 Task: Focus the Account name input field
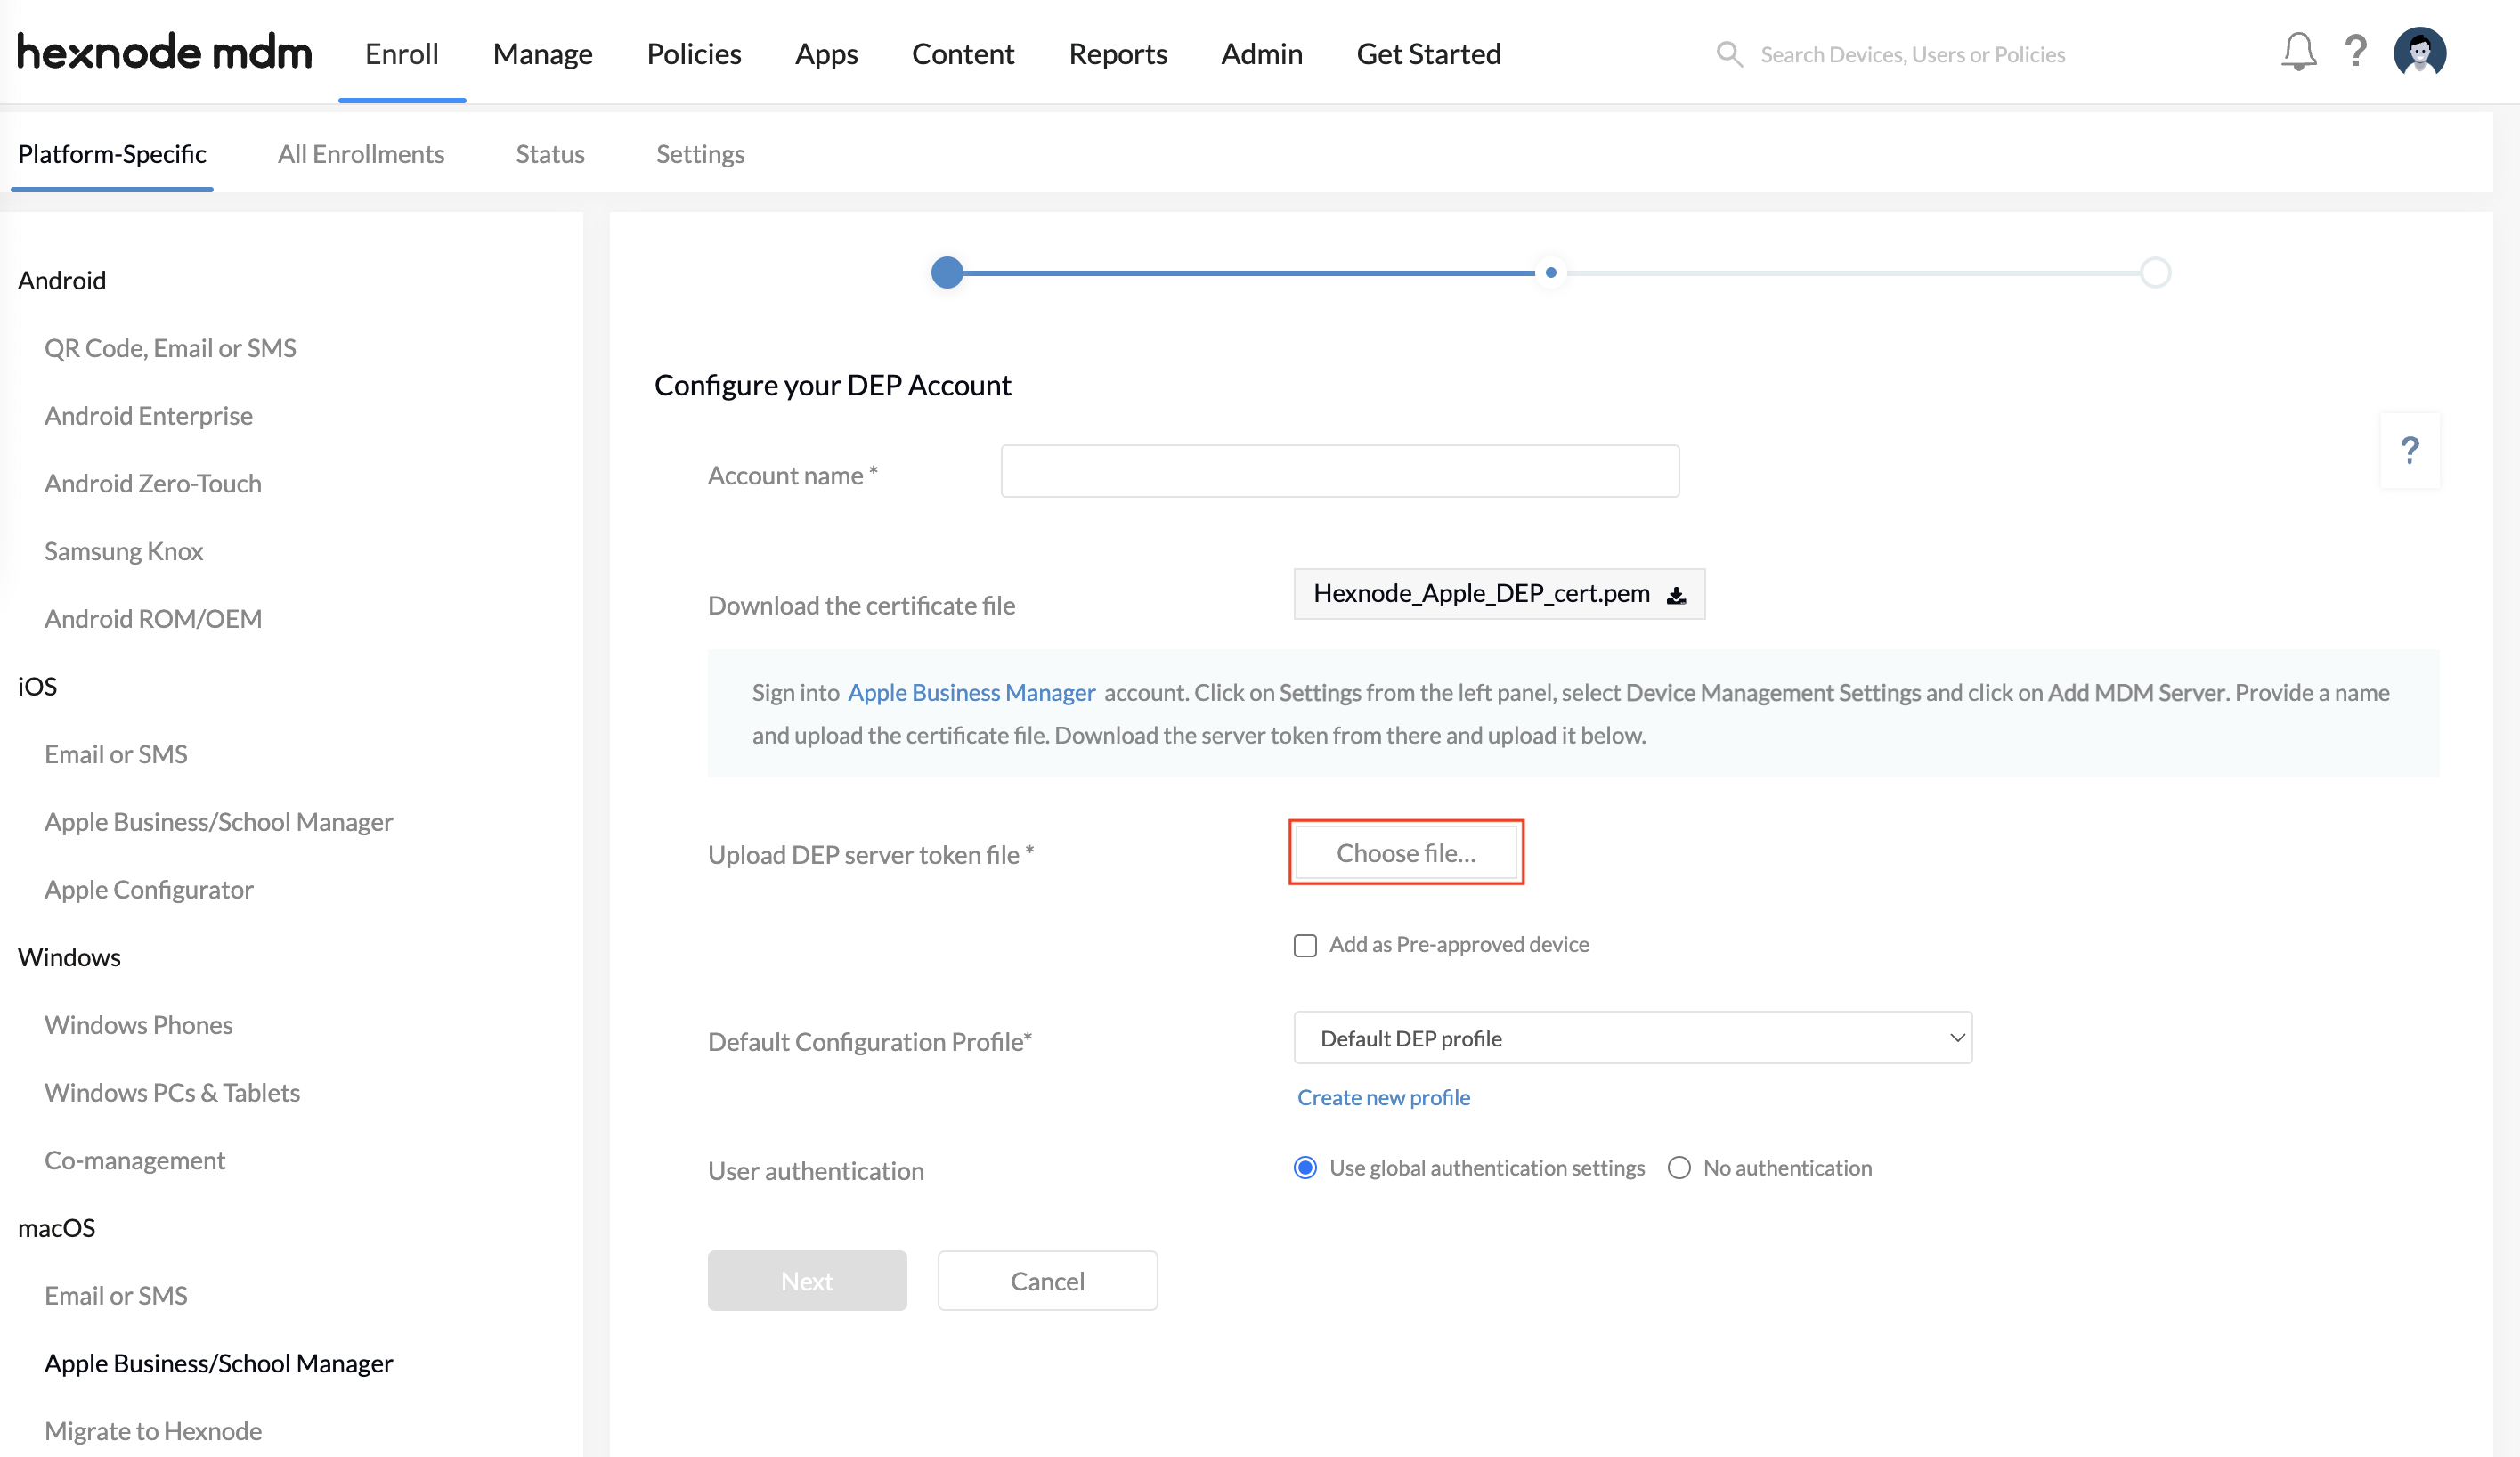[x=1339, y=470]
